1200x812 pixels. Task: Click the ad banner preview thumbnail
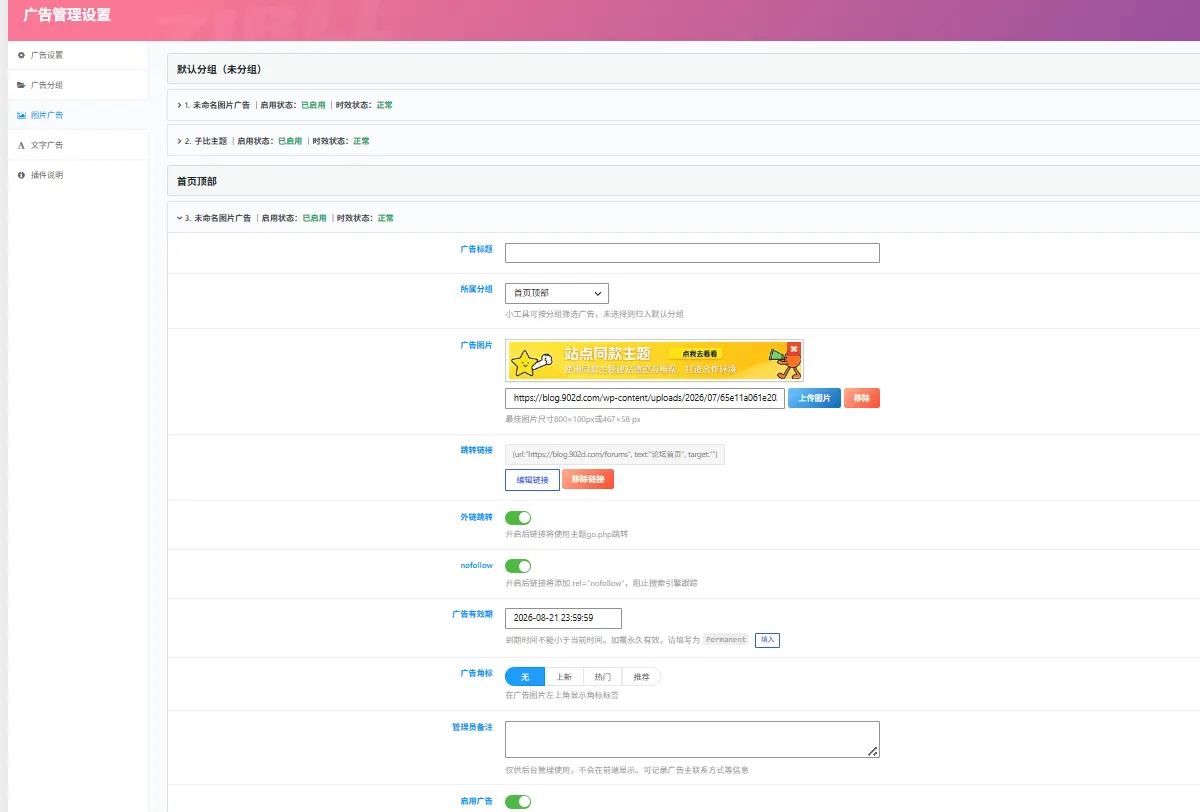click(654, 361)
